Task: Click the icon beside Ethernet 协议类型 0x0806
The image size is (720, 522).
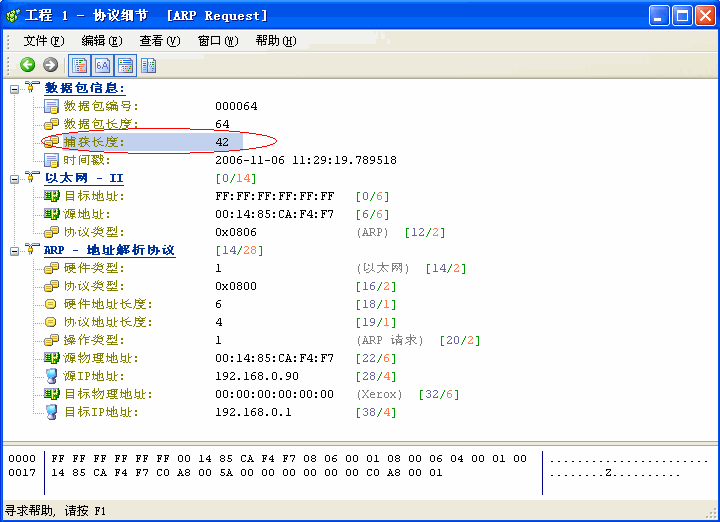Action: 51,232
